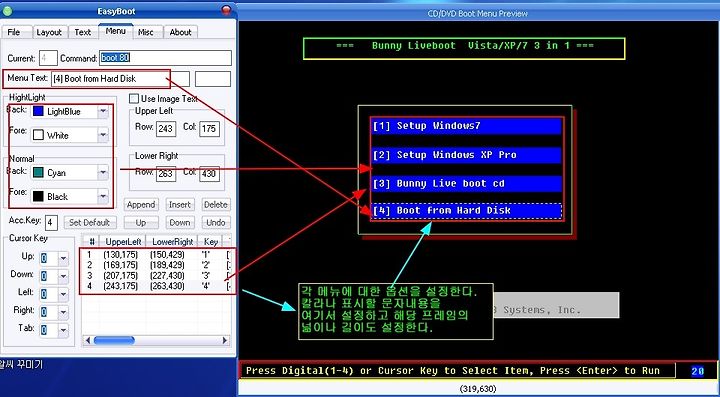Click the Insert button
The height and width of the screenshot is (397, 720).
180,205
